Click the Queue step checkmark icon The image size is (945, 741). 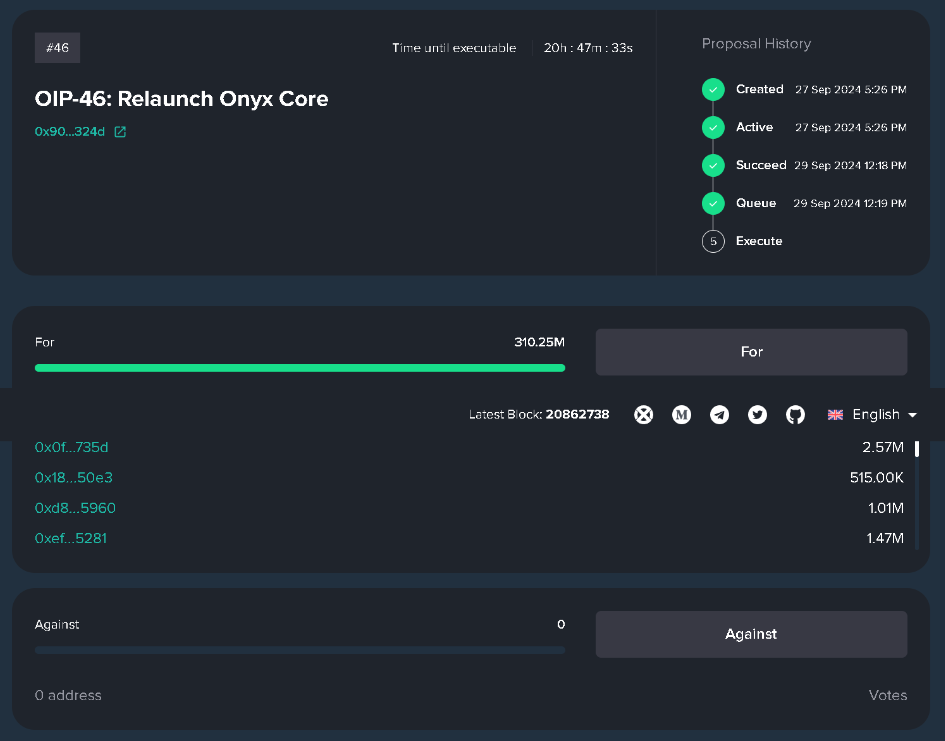713,203
